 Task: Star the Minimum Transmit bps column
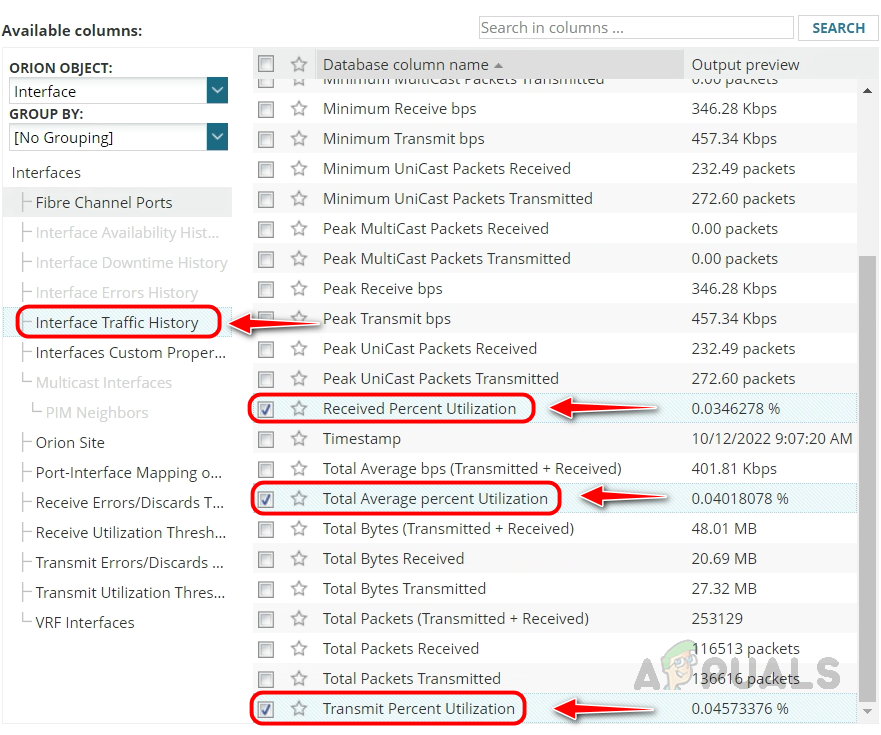point(299,138)
